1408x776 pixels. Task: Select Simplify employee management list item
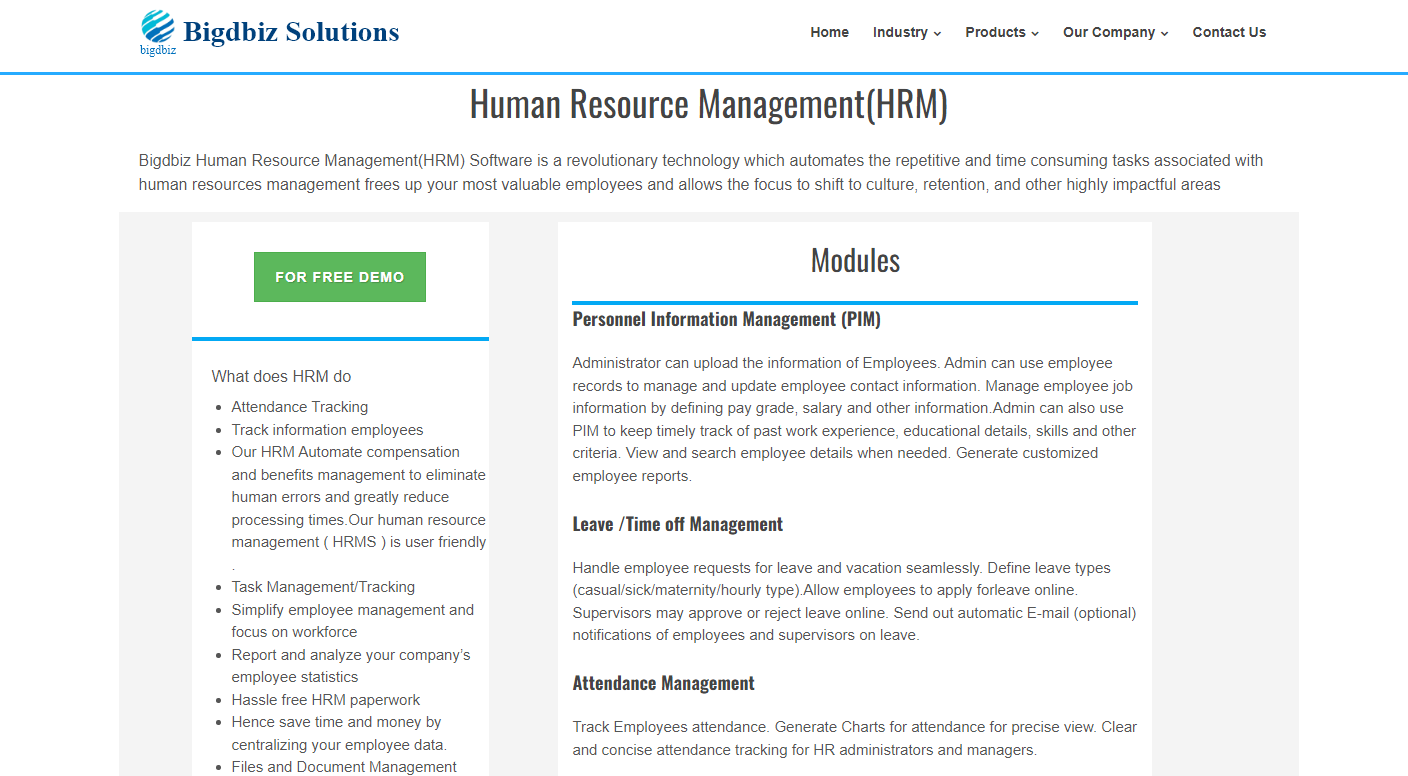coord(353,621)
